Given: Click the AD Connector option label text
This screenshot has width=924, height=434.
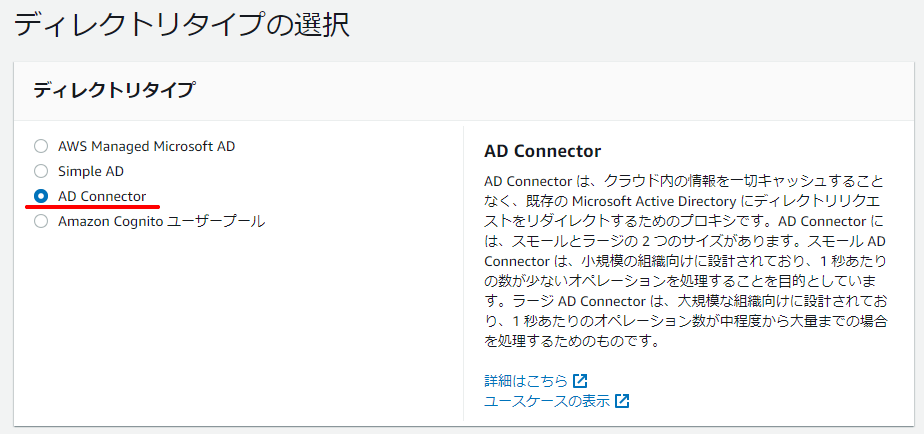Looking at the screenshot, I should coord(102,196).
